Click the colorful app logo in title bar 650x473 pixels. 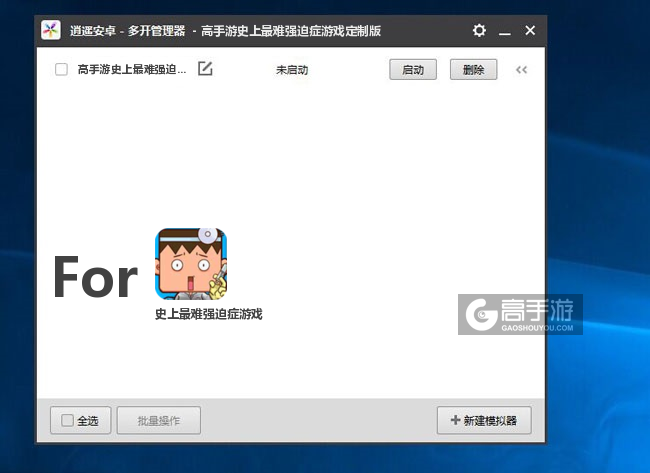pos(51,30)
